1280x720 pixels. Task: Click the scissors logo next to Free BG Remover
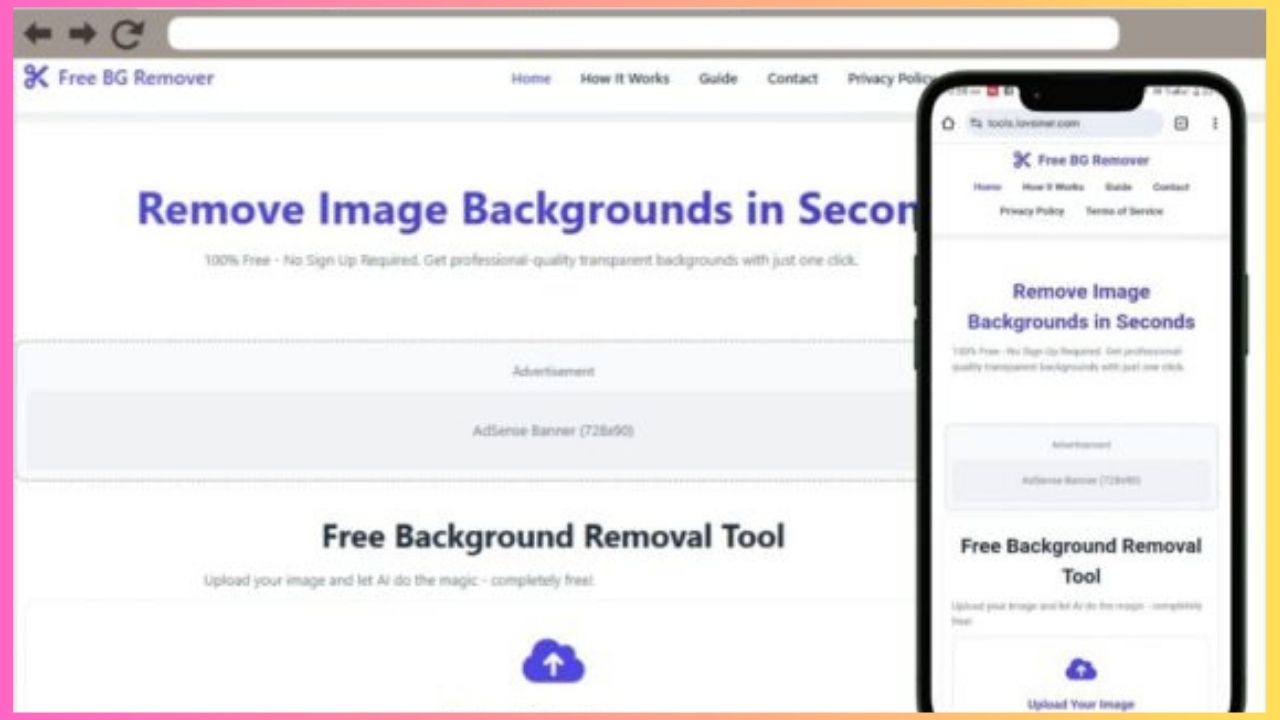click(x=35, y=77)
